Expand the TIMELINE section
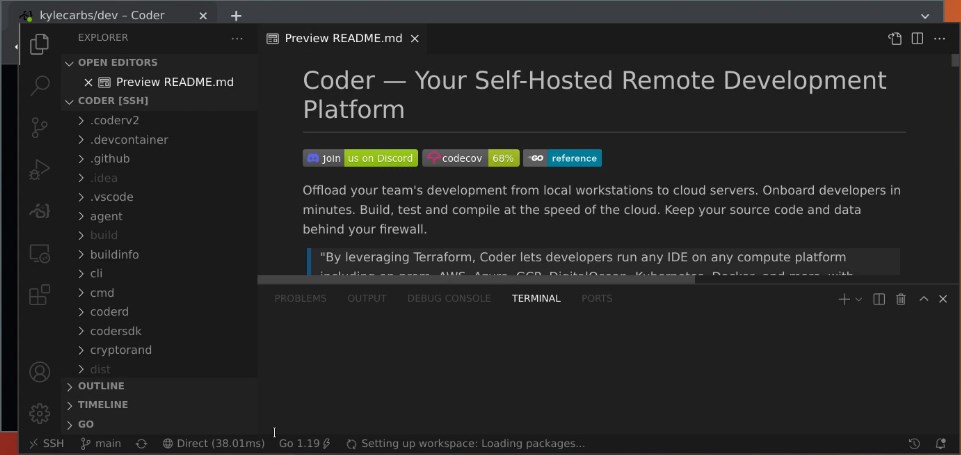Viewport: 961px width, 455px height. [x=159, y=405]
